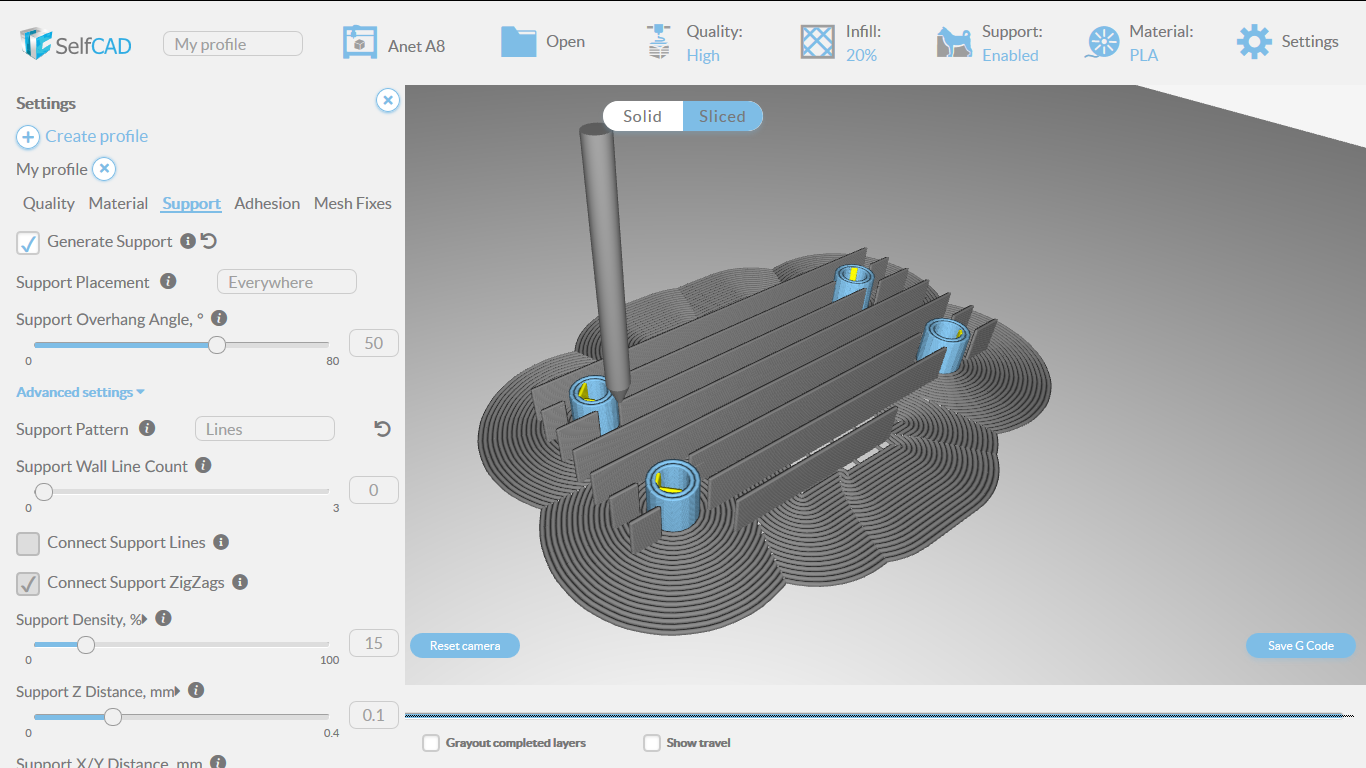This screenshot has height=768, width=1366.
Task: Expand Support Density sub-options arrow
Action: 143,619
